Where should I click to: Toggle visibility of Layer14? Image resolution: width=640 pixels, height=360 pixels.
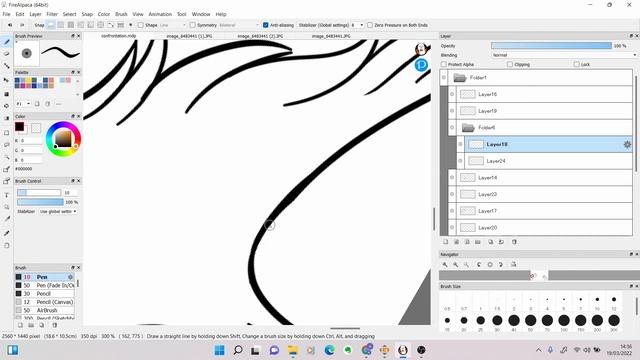452,178
